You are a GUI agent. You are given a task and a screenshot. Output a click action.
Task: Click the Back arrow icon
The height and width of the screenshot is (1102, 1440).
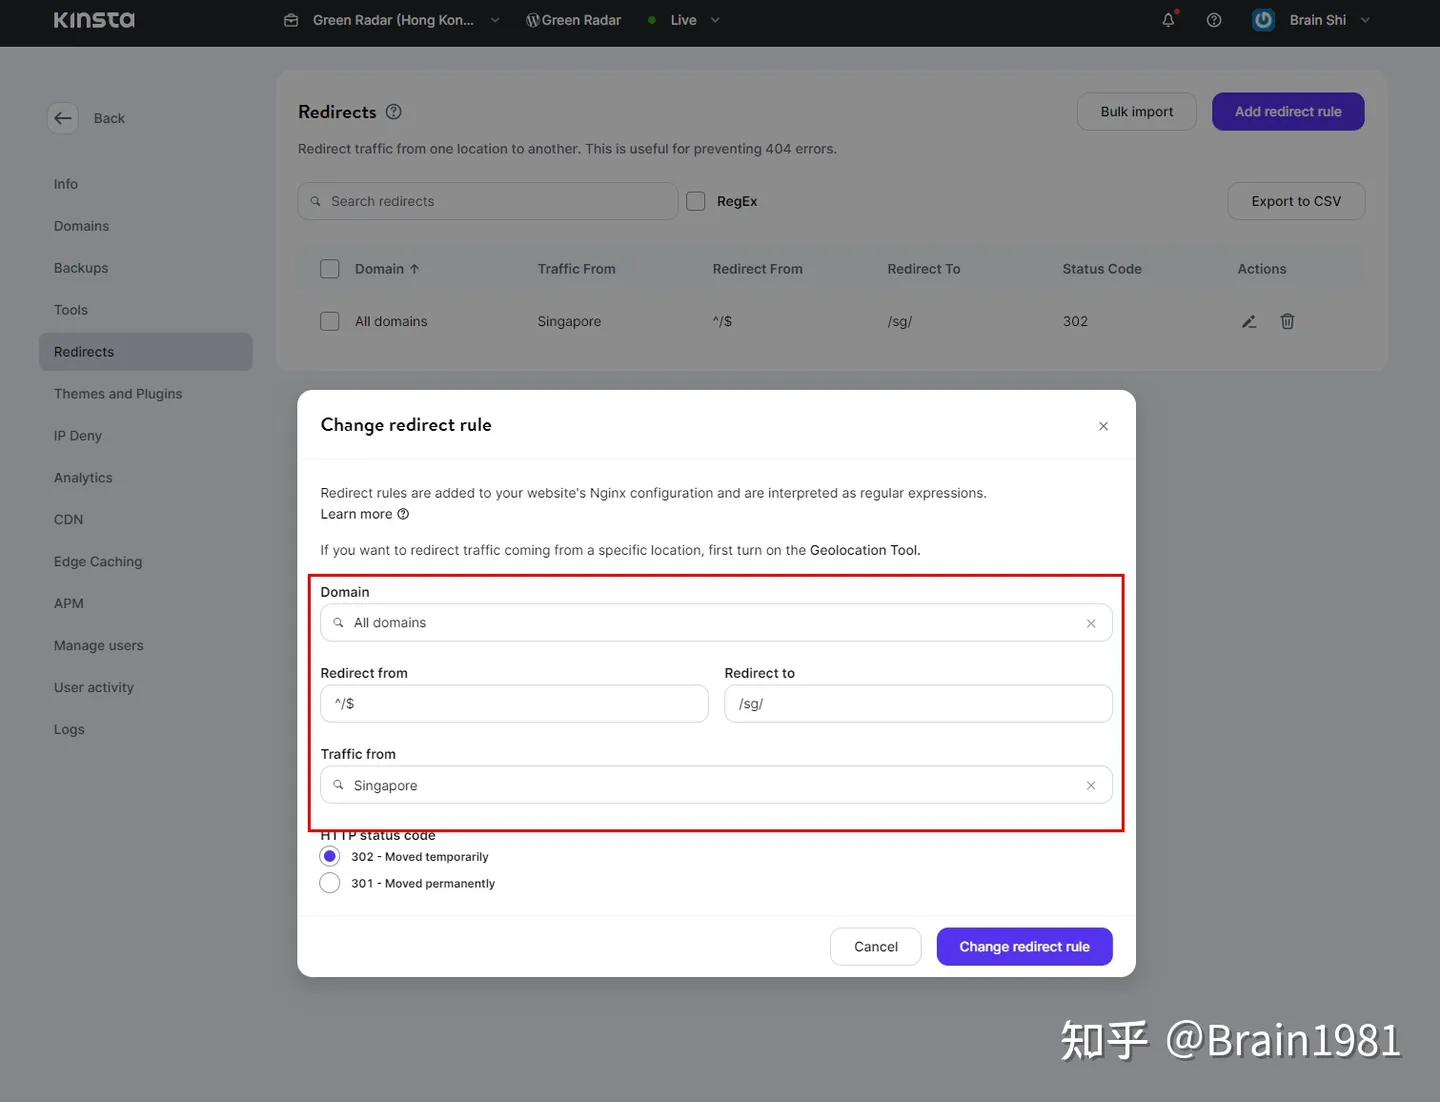(x=63, y=118)
